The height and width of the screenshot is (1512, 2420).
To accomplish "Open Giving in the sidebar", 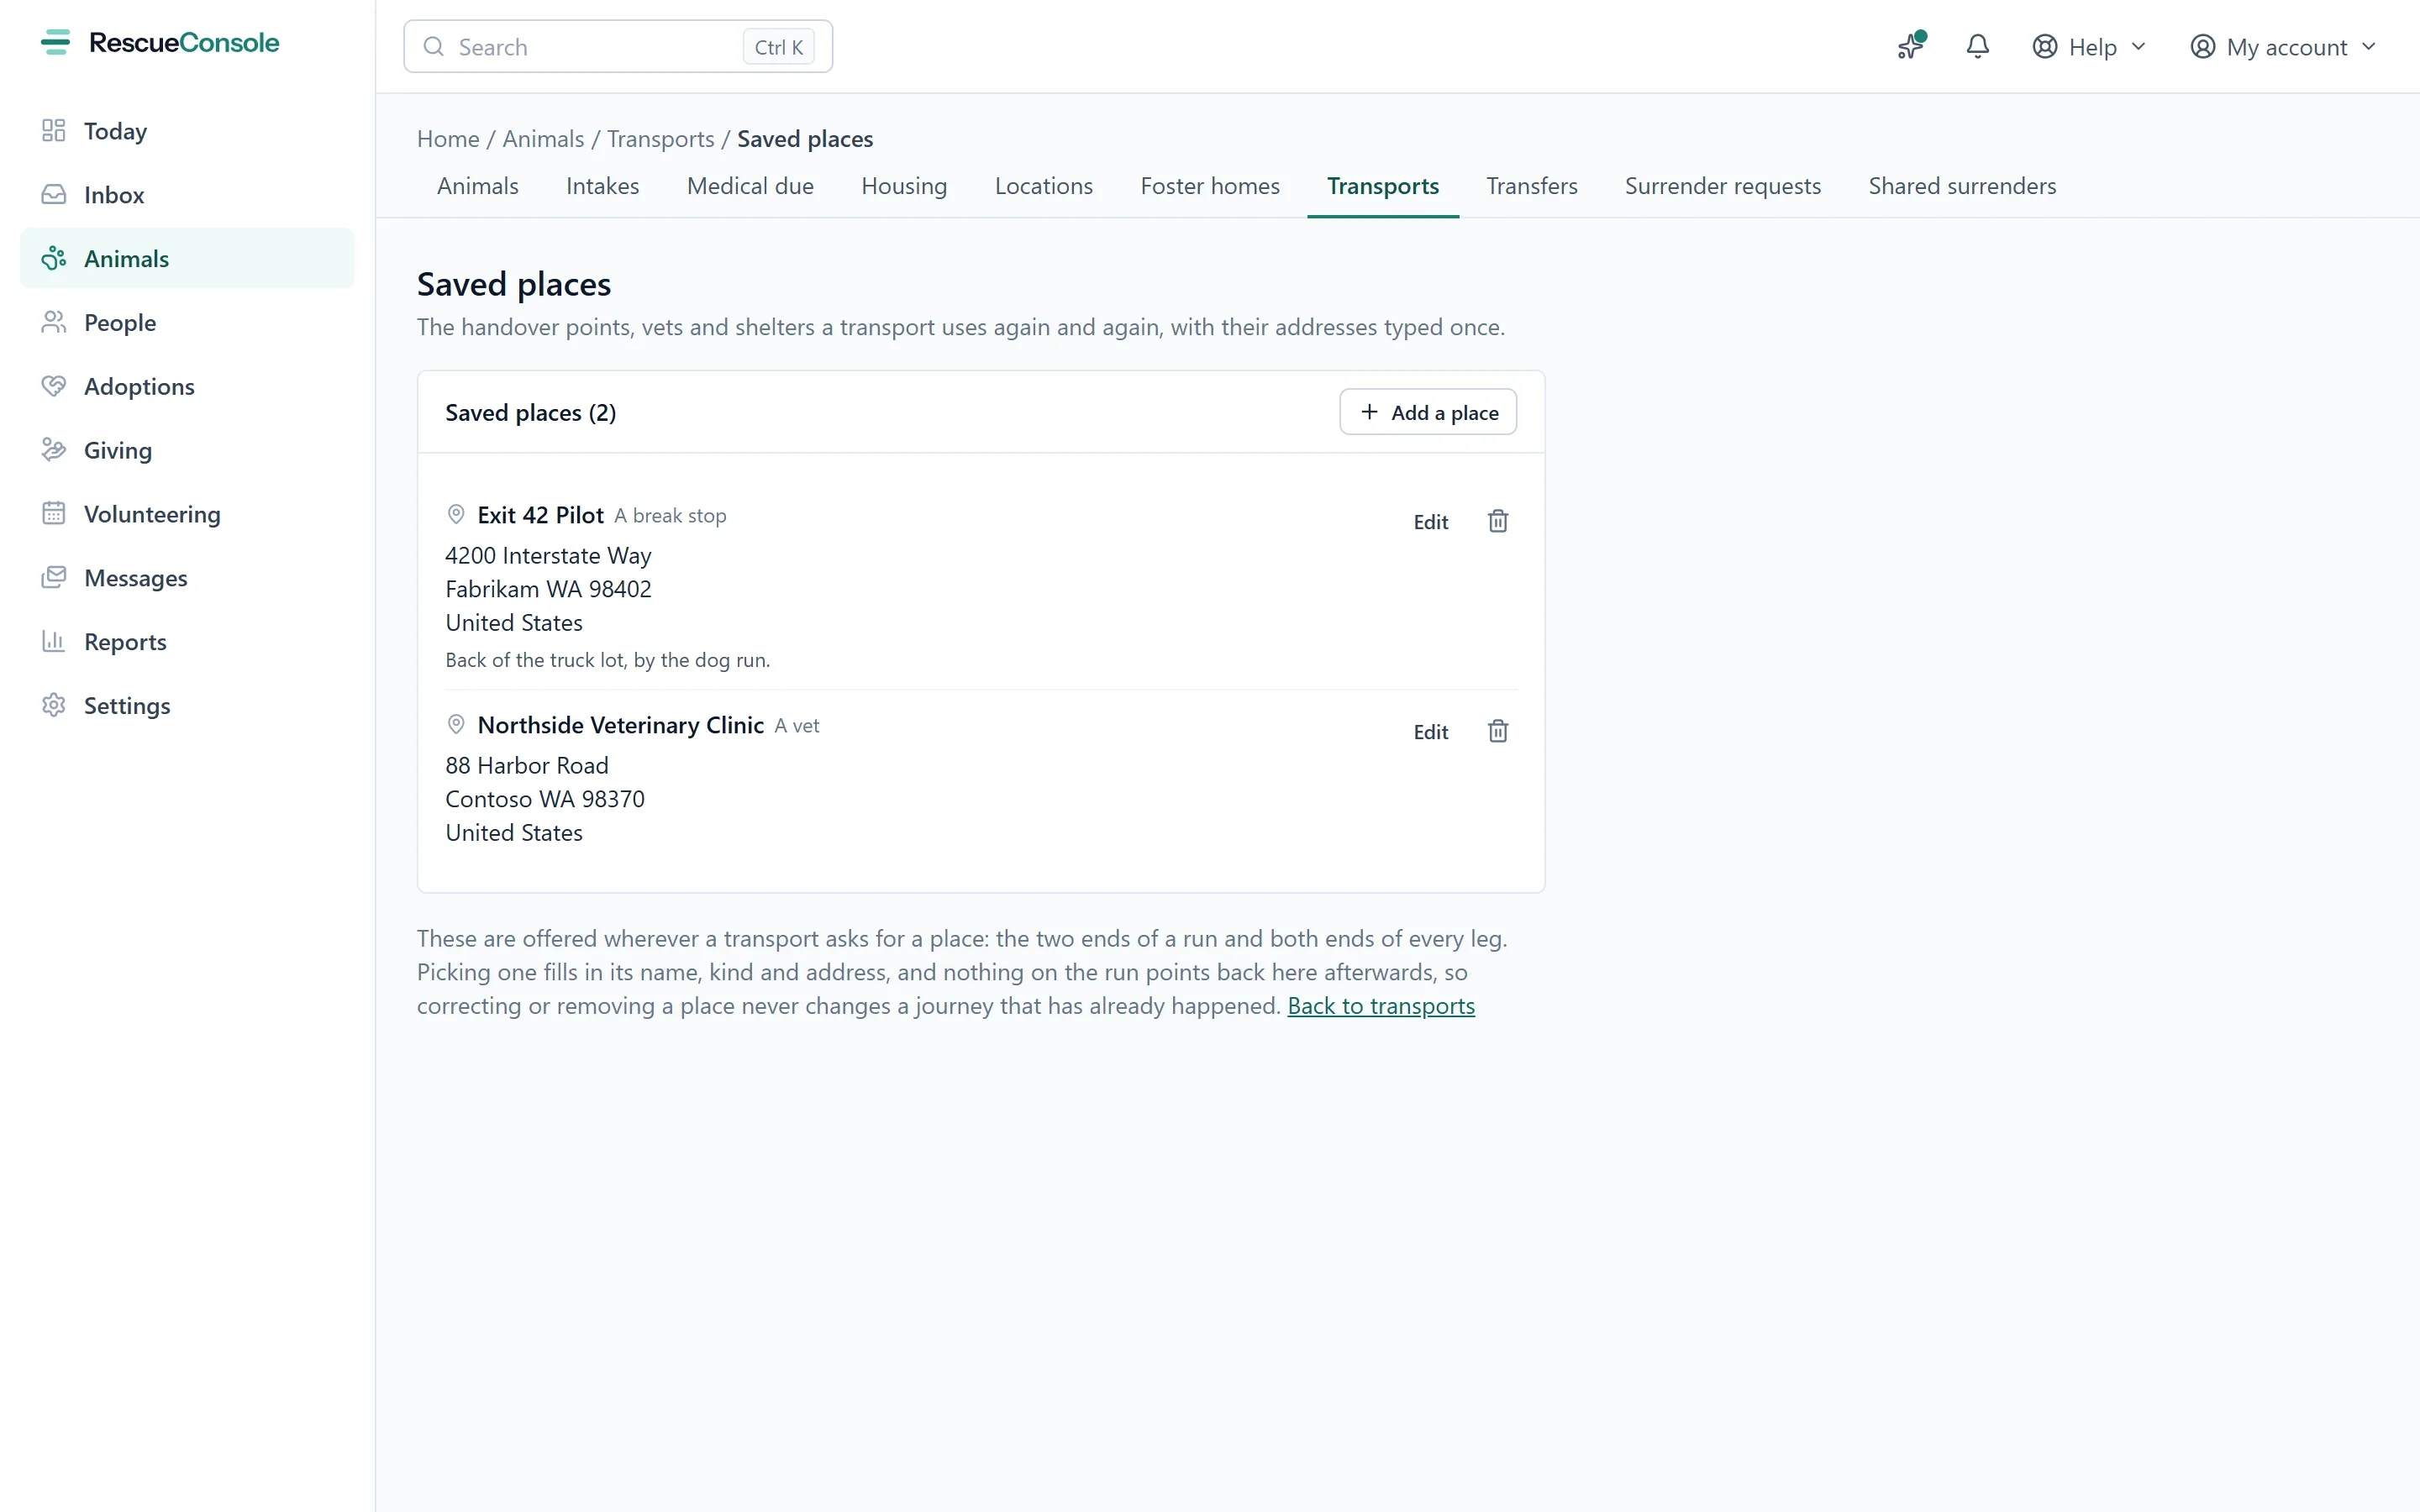I will 187,450.
